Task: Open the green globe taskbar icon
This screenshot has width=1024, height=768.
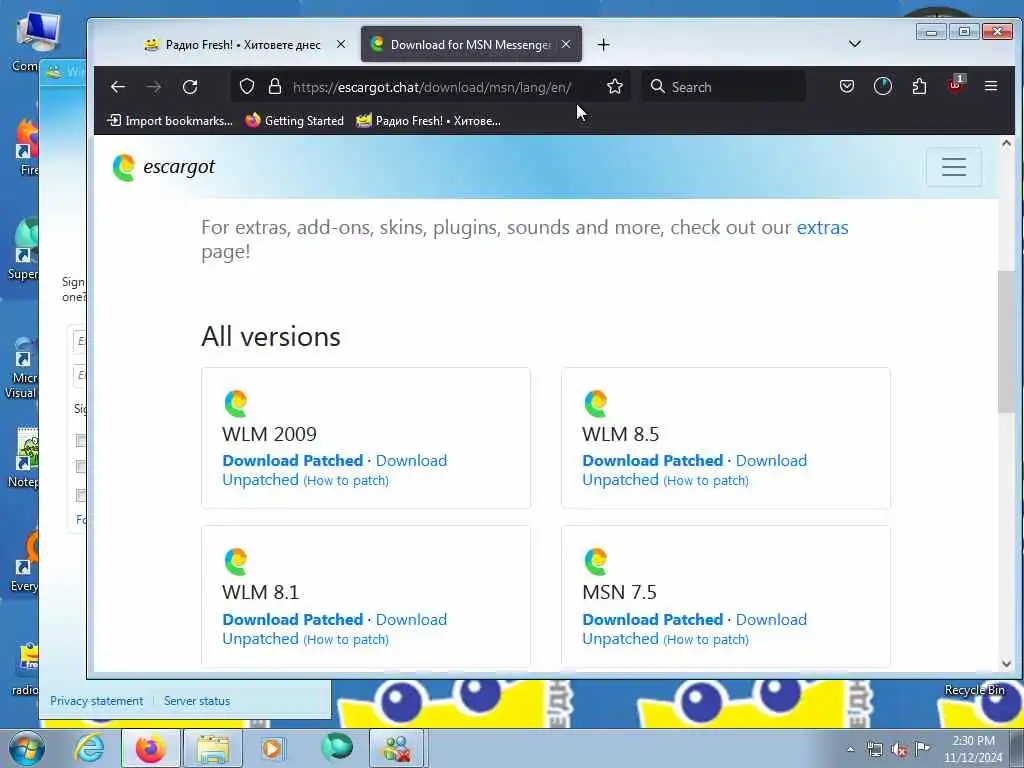Action: [x=336, y=747]
